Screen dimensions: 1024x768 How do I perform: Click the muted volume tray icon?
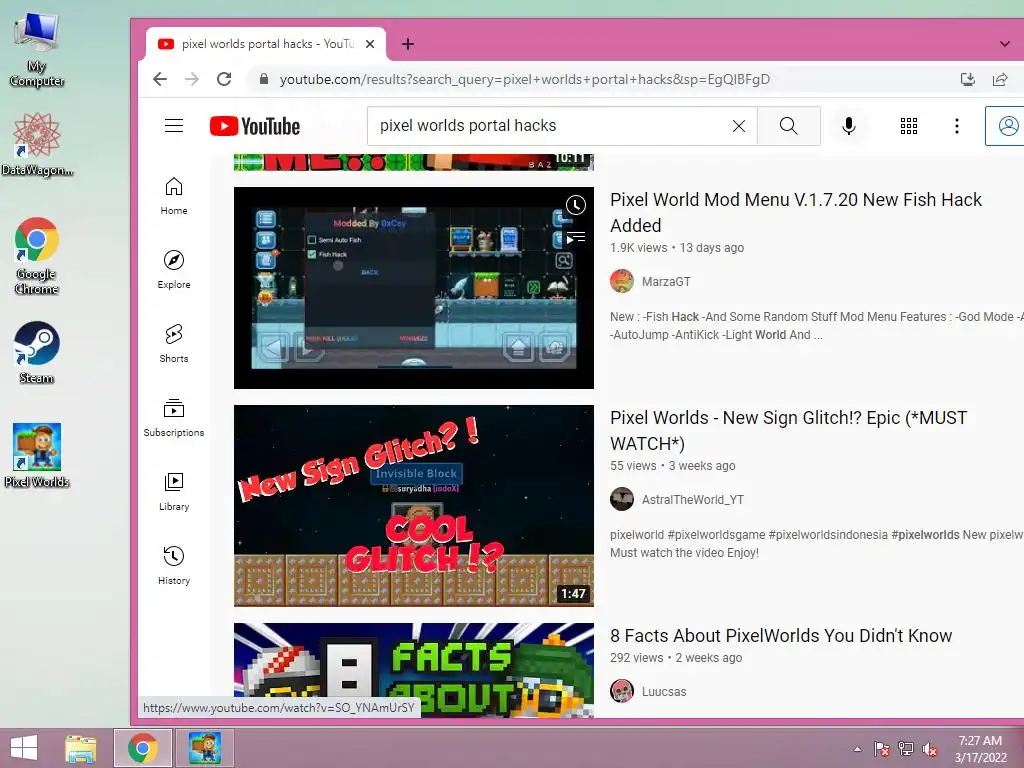pyautogui.click(x=930, y=749)
